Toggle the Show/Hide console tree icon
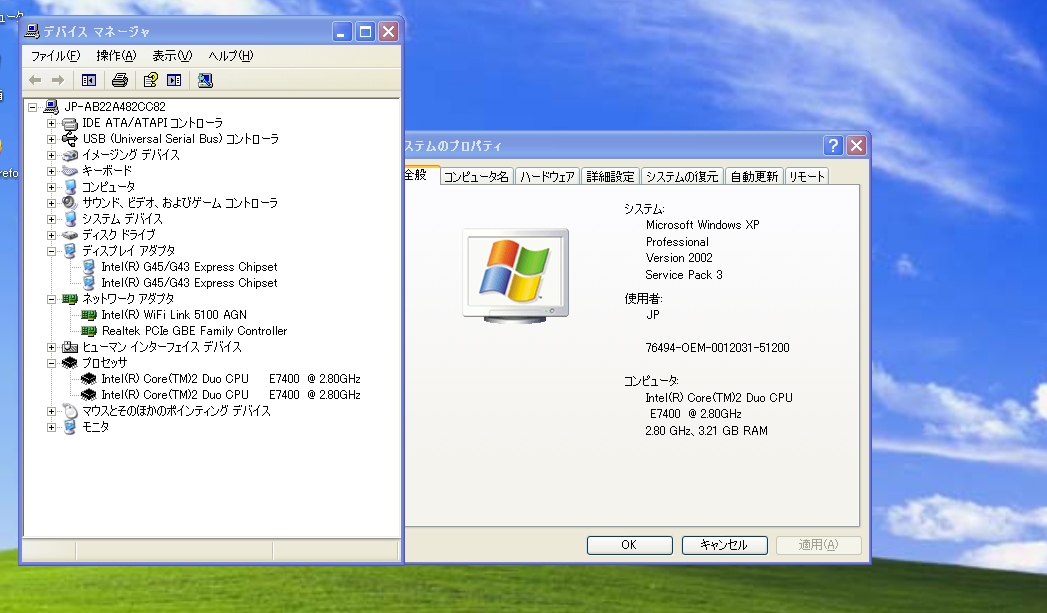Viewport: 1047px width, 613px height. pyautogui.click(x=88, y=79)
